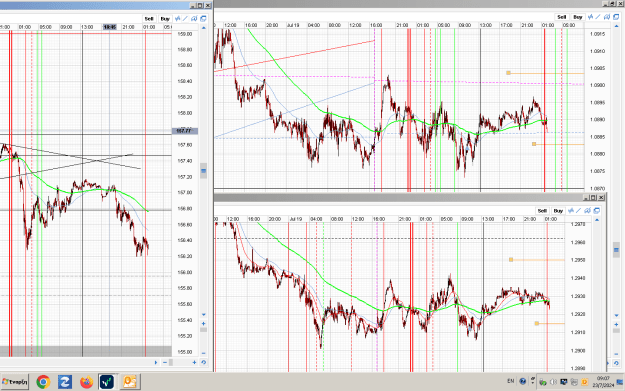Click left chart vertical scale slider handle

click(204, 171)
